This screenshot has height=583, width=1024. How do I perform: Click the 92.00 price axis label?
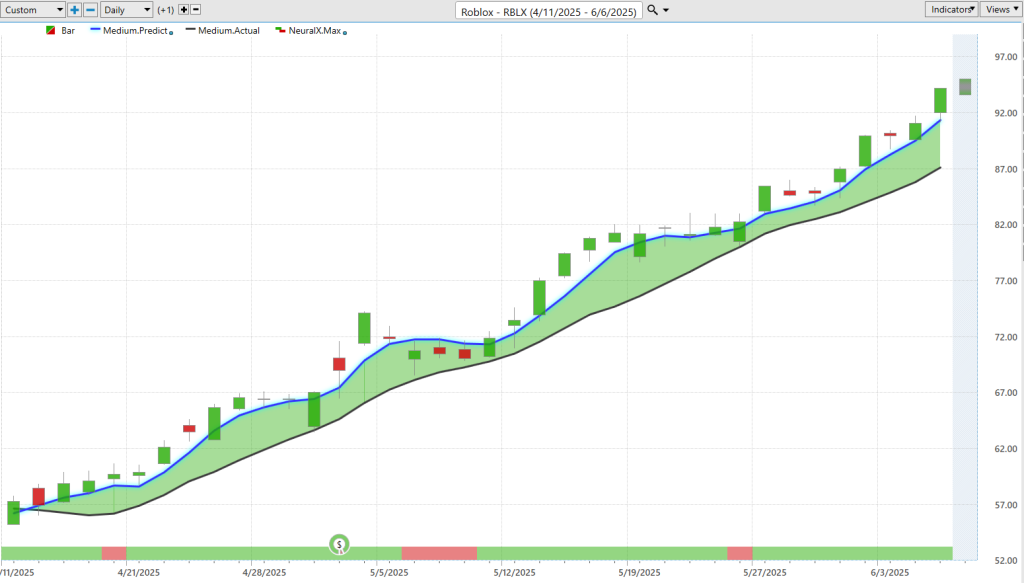(1006, 113)
